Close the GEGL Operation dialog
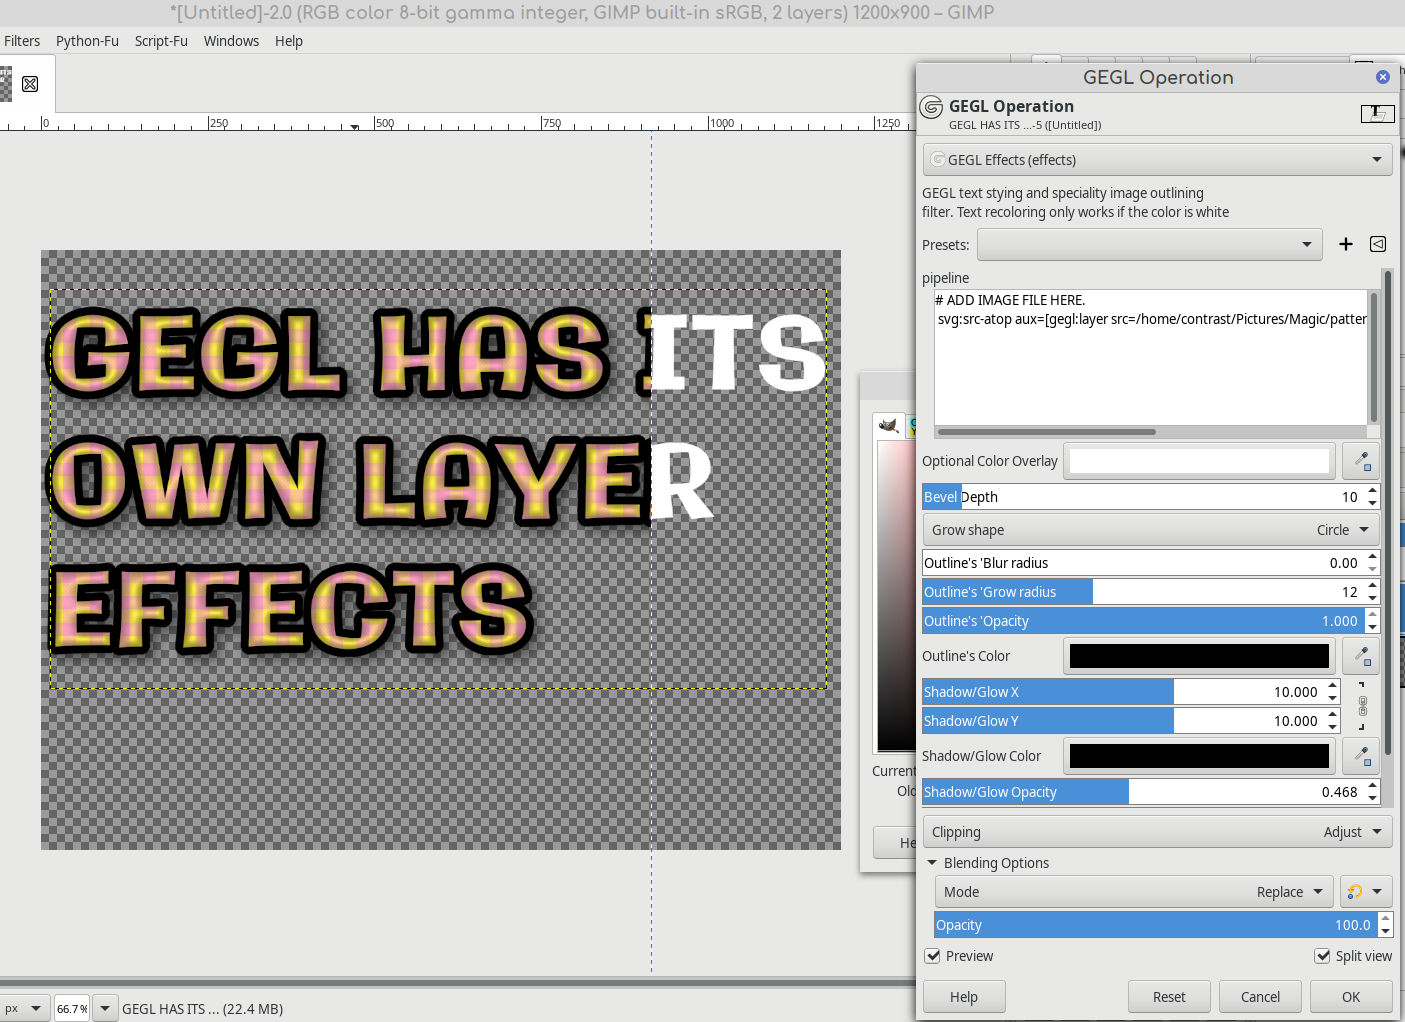 pos(1383,77)
